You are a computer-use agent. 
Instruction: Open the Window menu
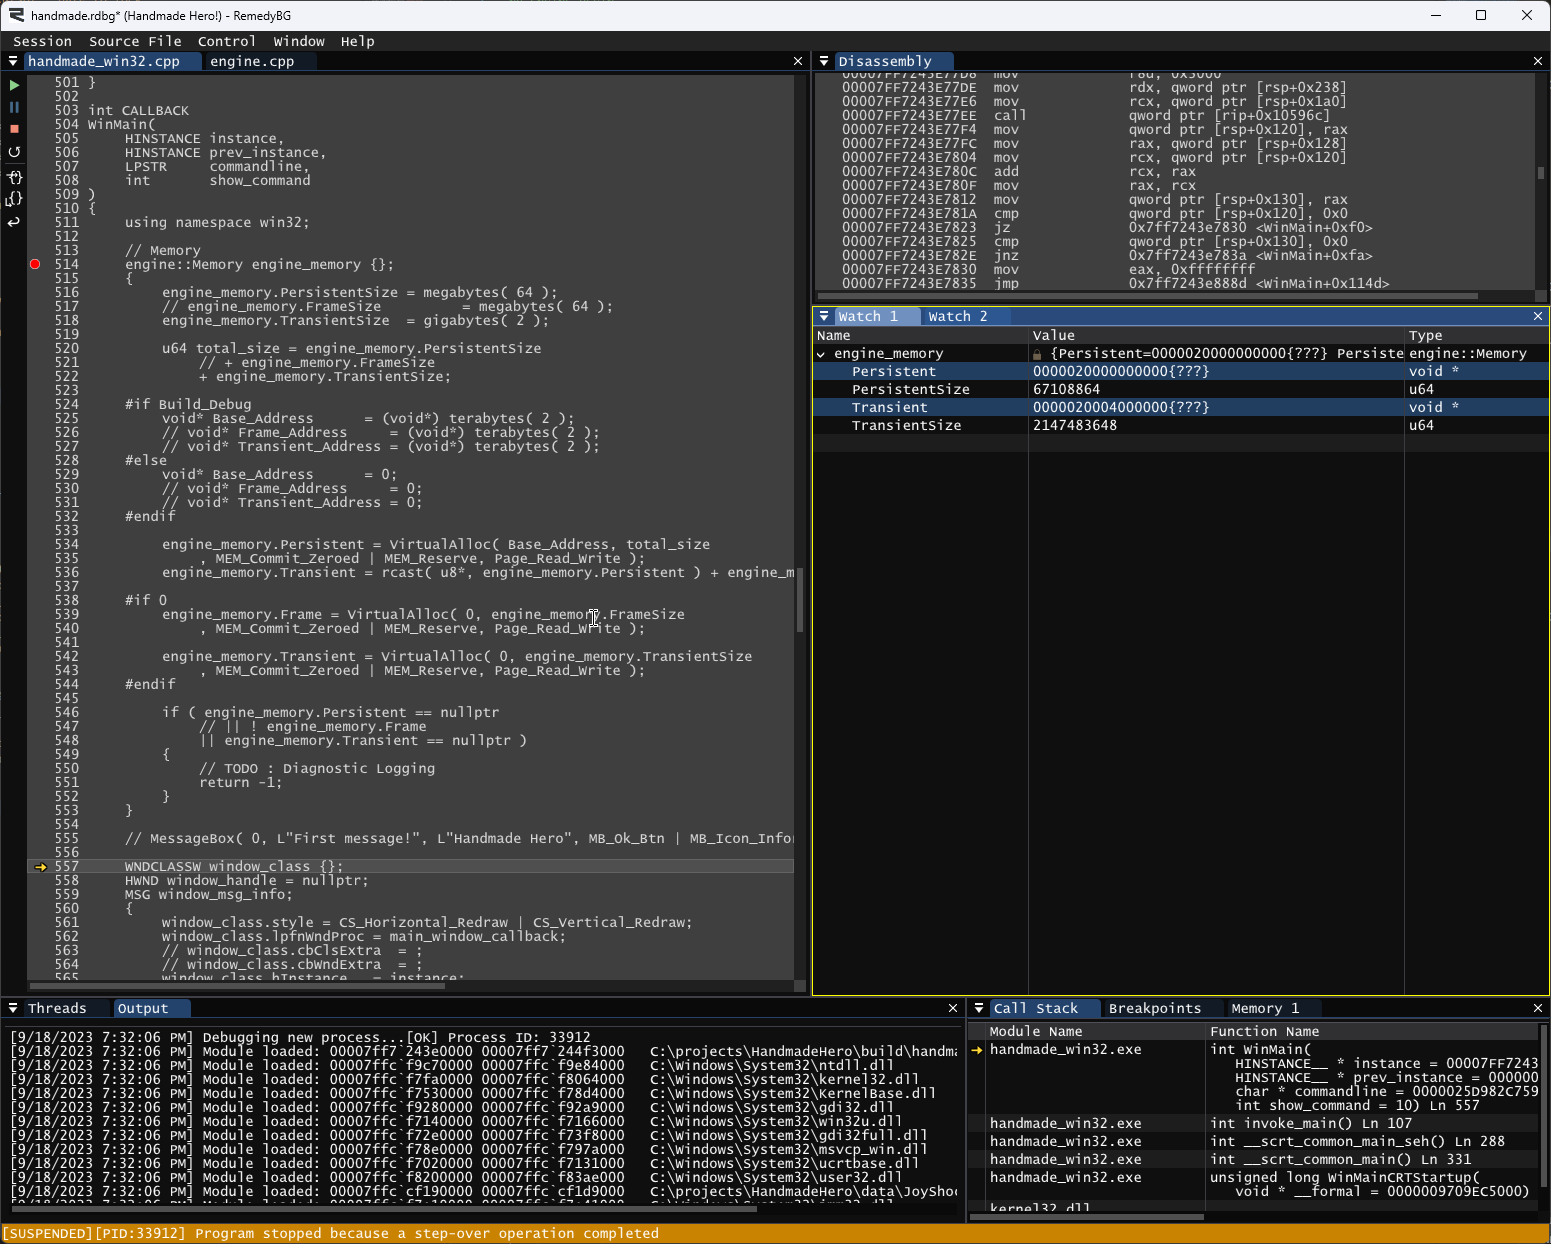tap(299, 41)
